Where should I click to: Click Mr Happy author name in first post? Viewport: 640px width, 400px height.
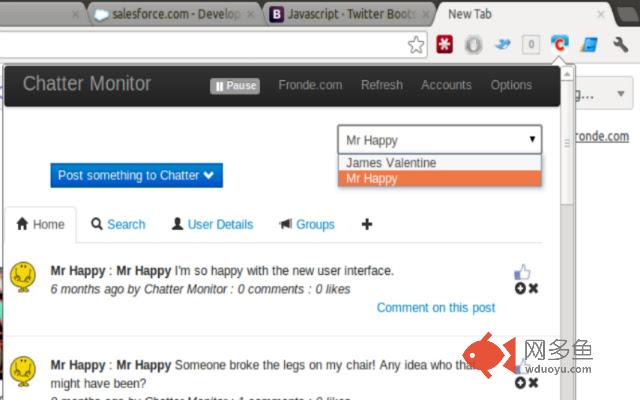click(78, 271)
